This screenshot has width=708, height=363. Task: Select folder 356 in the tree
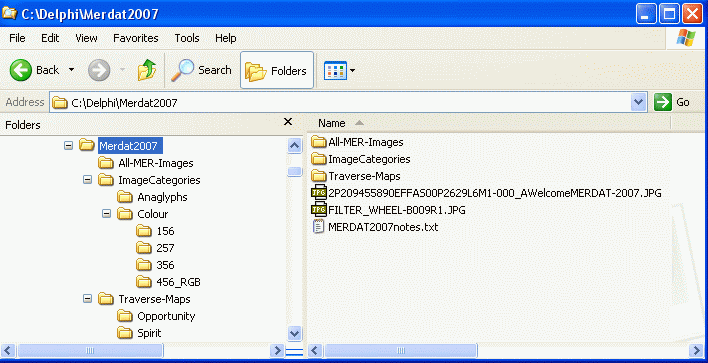165,265
